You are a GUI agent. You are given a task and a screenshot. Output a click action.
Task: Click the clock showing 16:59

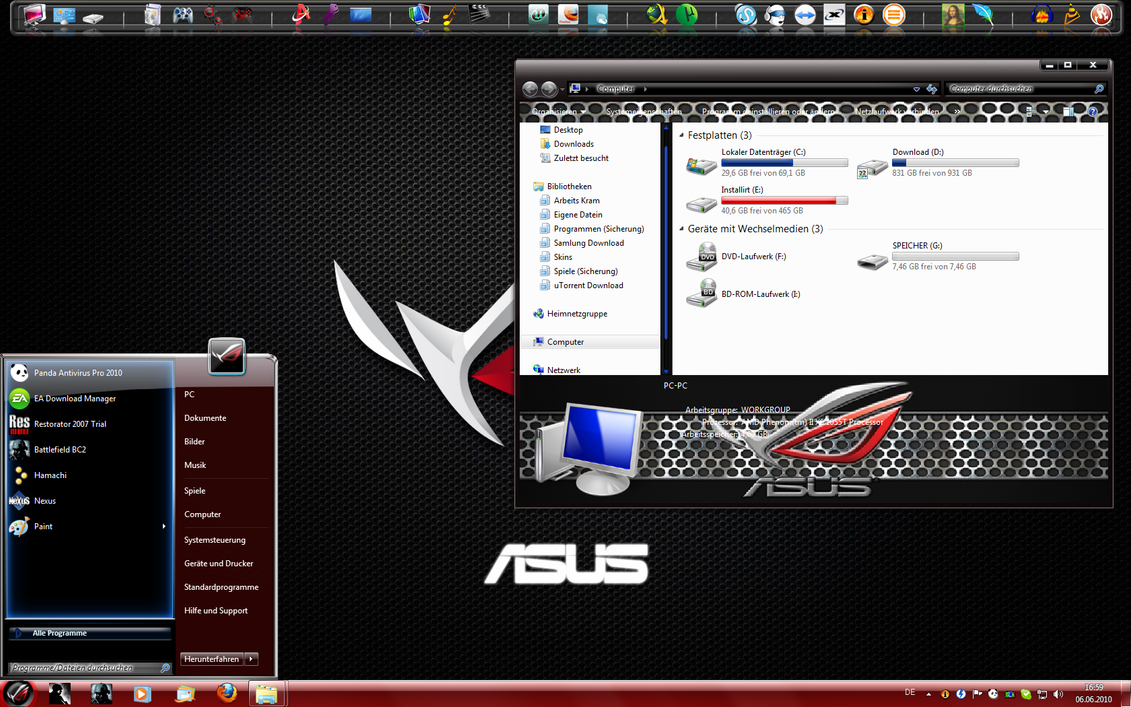[1093, 688]
